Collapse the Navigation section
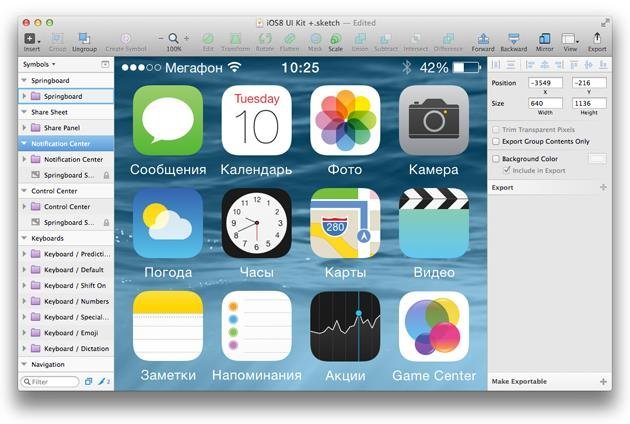Screen dimensions: 630x424 point(24,364)
